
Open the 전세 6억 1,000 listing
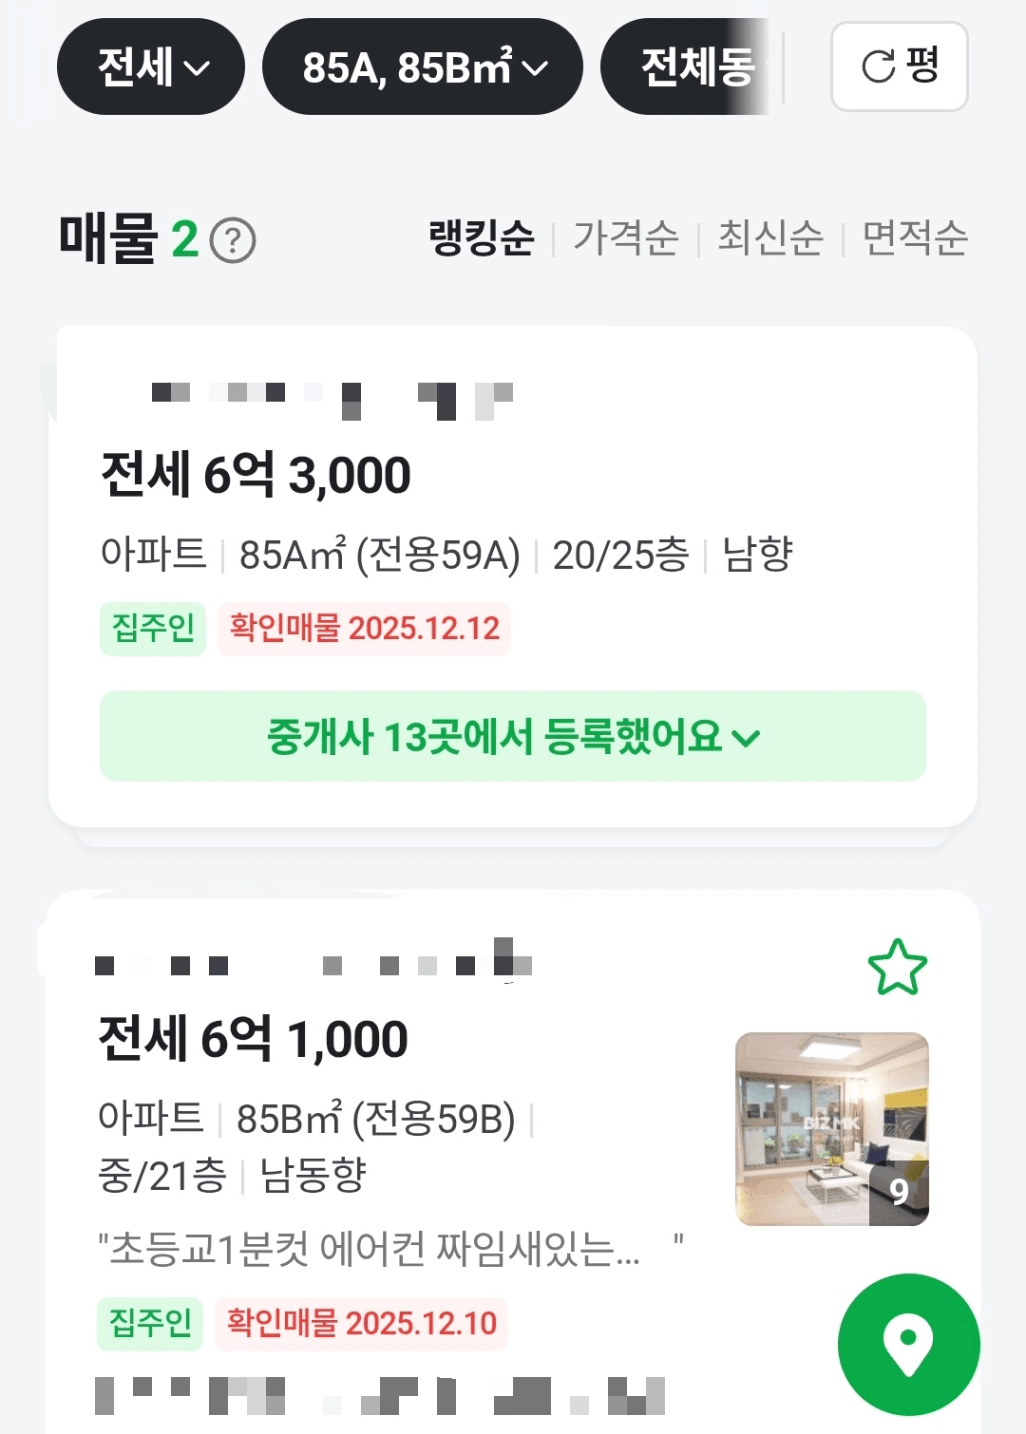(x=253, y=1039)
